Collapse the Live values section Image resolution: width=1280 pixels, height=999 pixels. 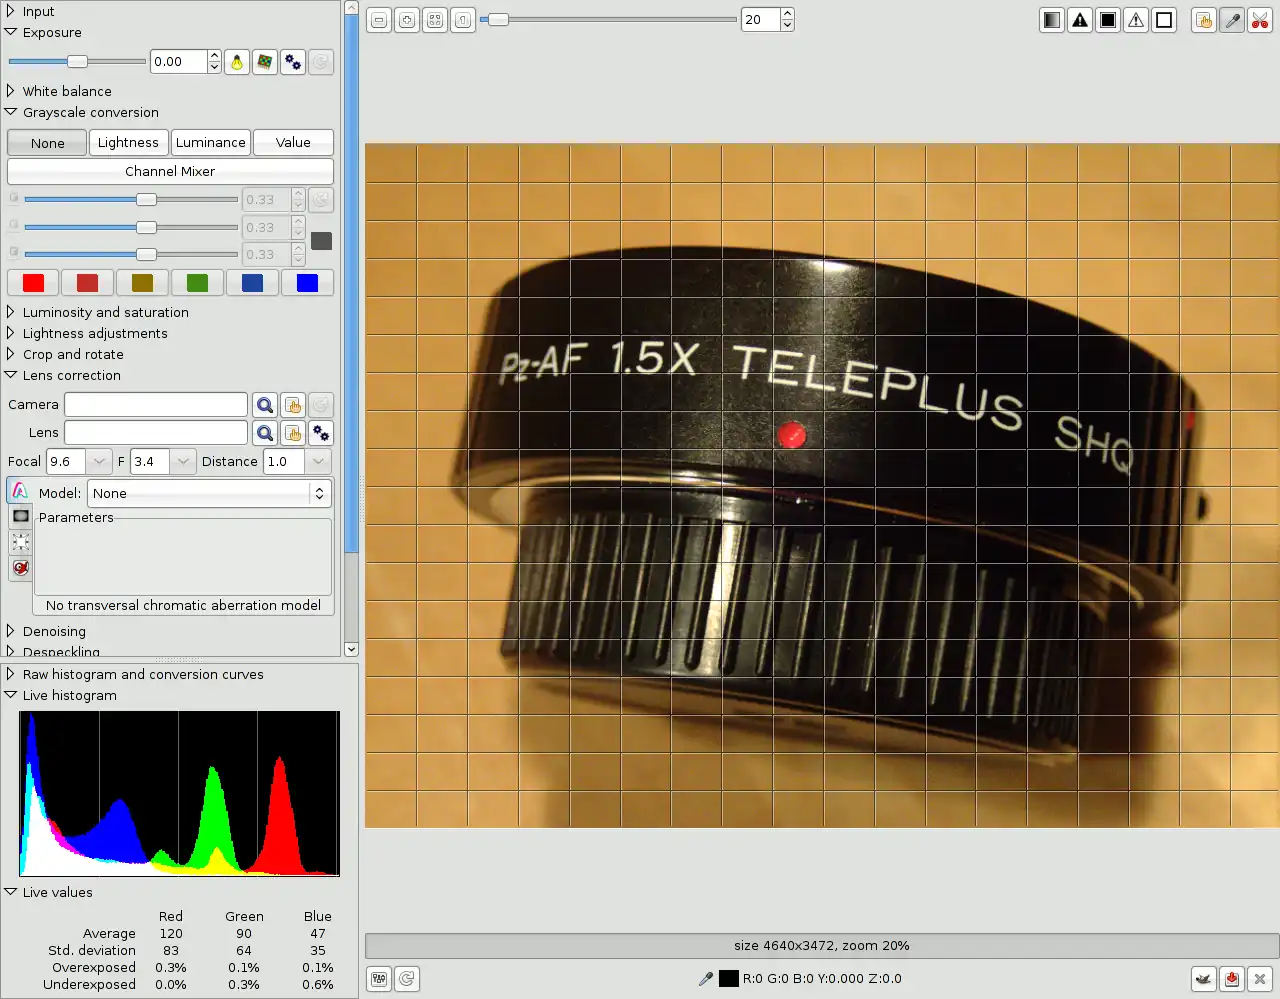(11, 892)
